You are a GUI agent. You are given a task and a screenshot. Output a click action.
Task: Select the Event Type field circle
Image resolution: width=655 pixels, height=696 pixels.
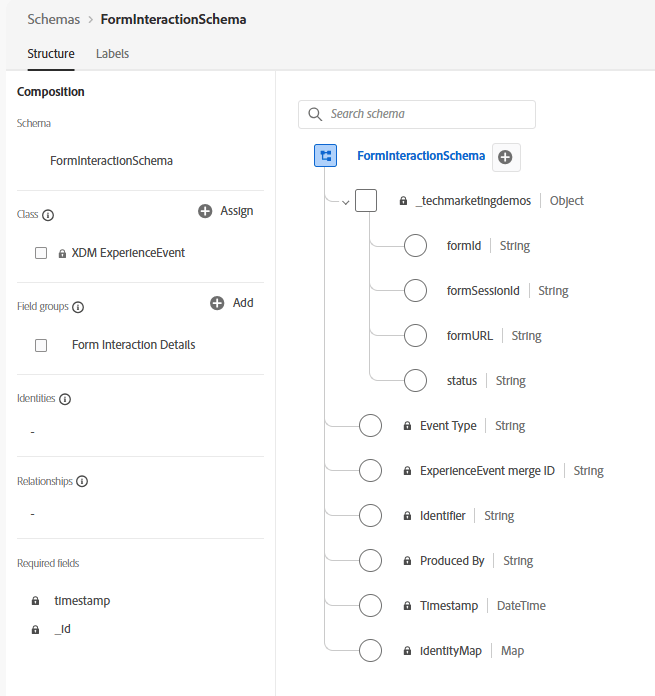pyautogui.click(x=371, y=426)
